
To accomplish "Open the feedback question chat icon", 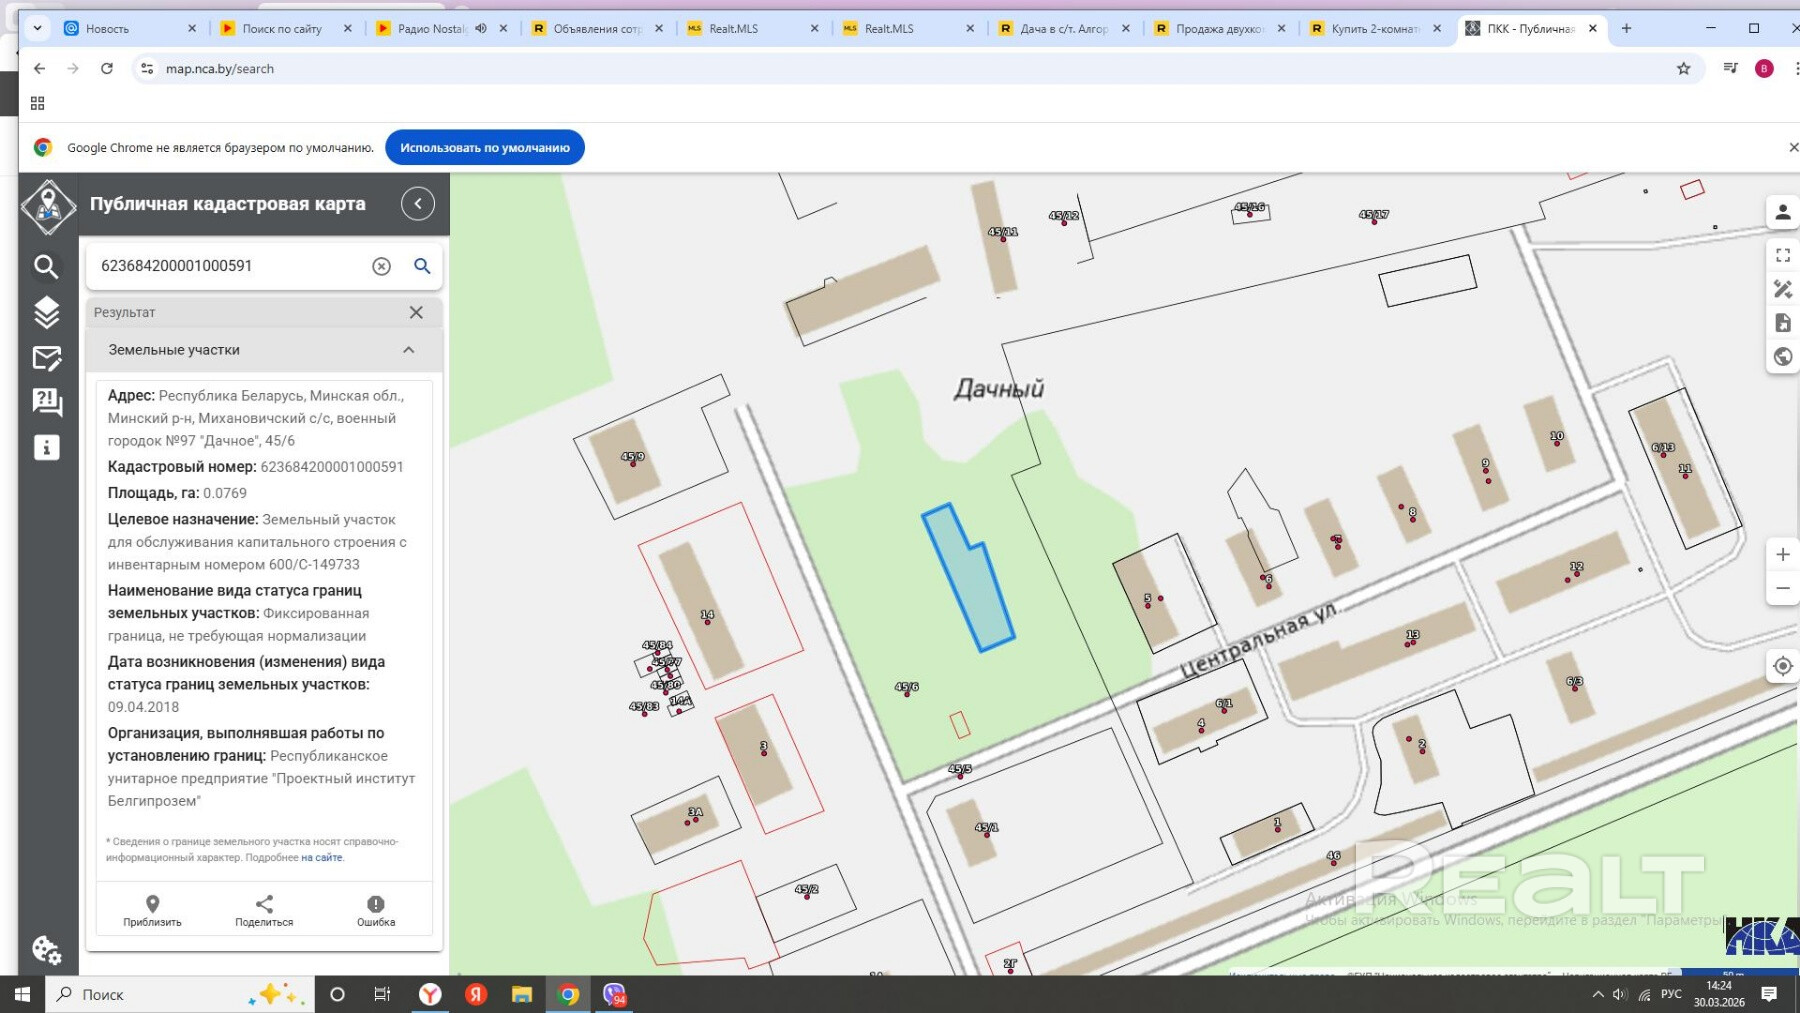I will [46, 402].
